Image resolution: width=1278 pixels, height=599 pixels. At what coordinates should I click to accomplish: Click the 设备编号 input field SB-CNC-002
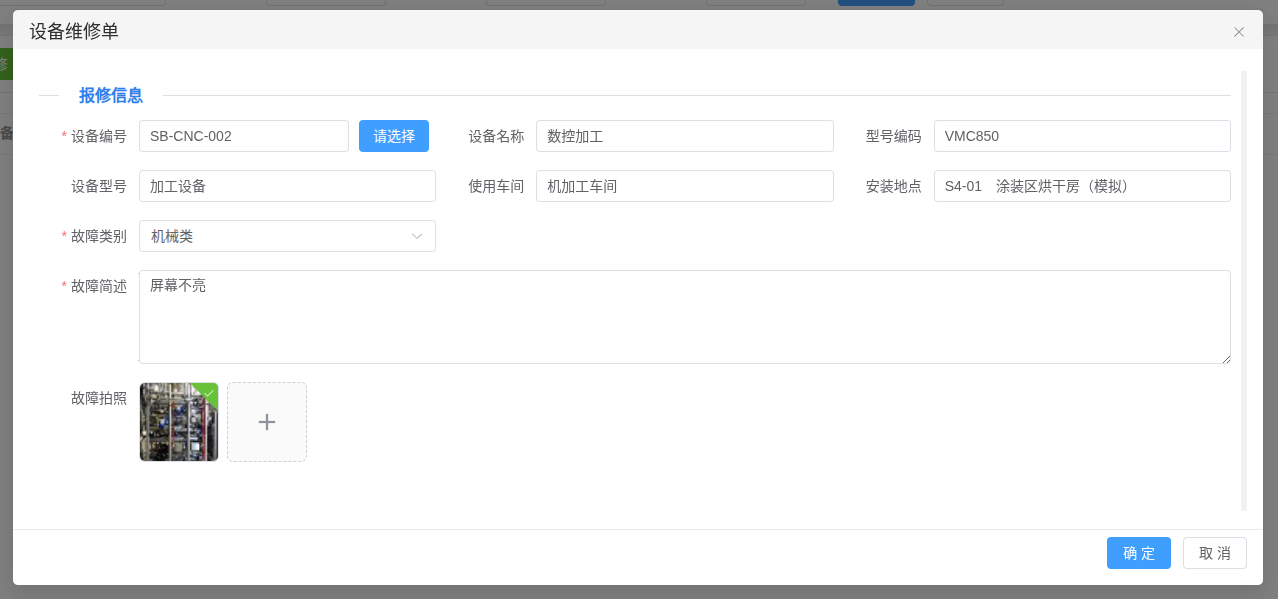244,136
